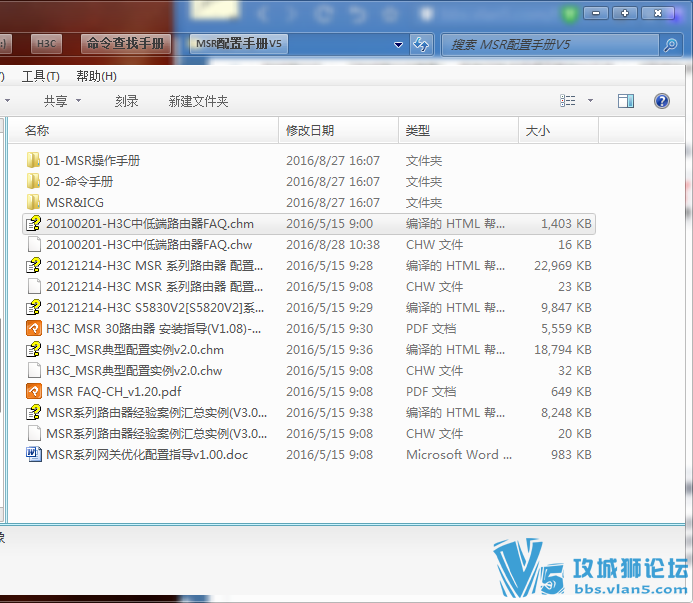Screen dimensions: 693x603
Task: Click the Word icon for MSR系列网关优化配置指导v1.00.doc
Action: [34, 454]
